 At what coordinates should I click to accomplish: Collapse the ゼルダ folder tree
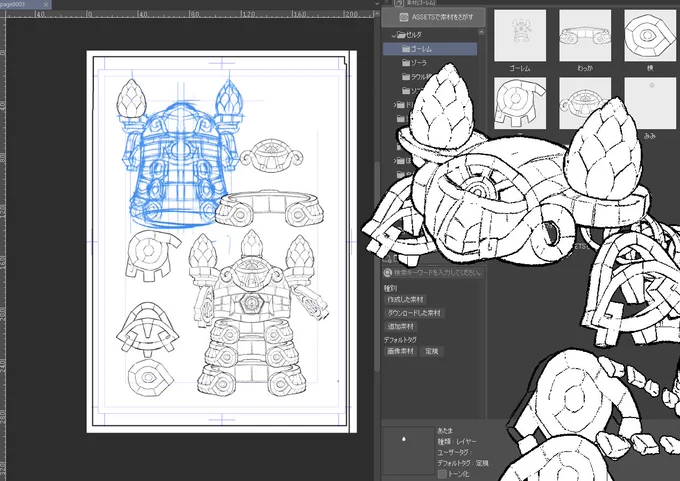tap(393, 35)
